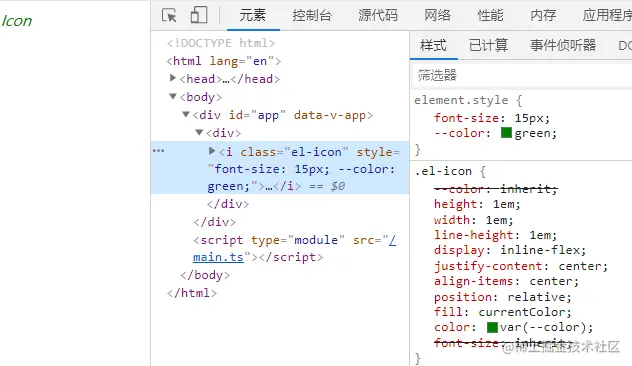Click the green swatch beside var(--color)
The width and height of the screenshot is (632, 366).
[x=492, y=327]
